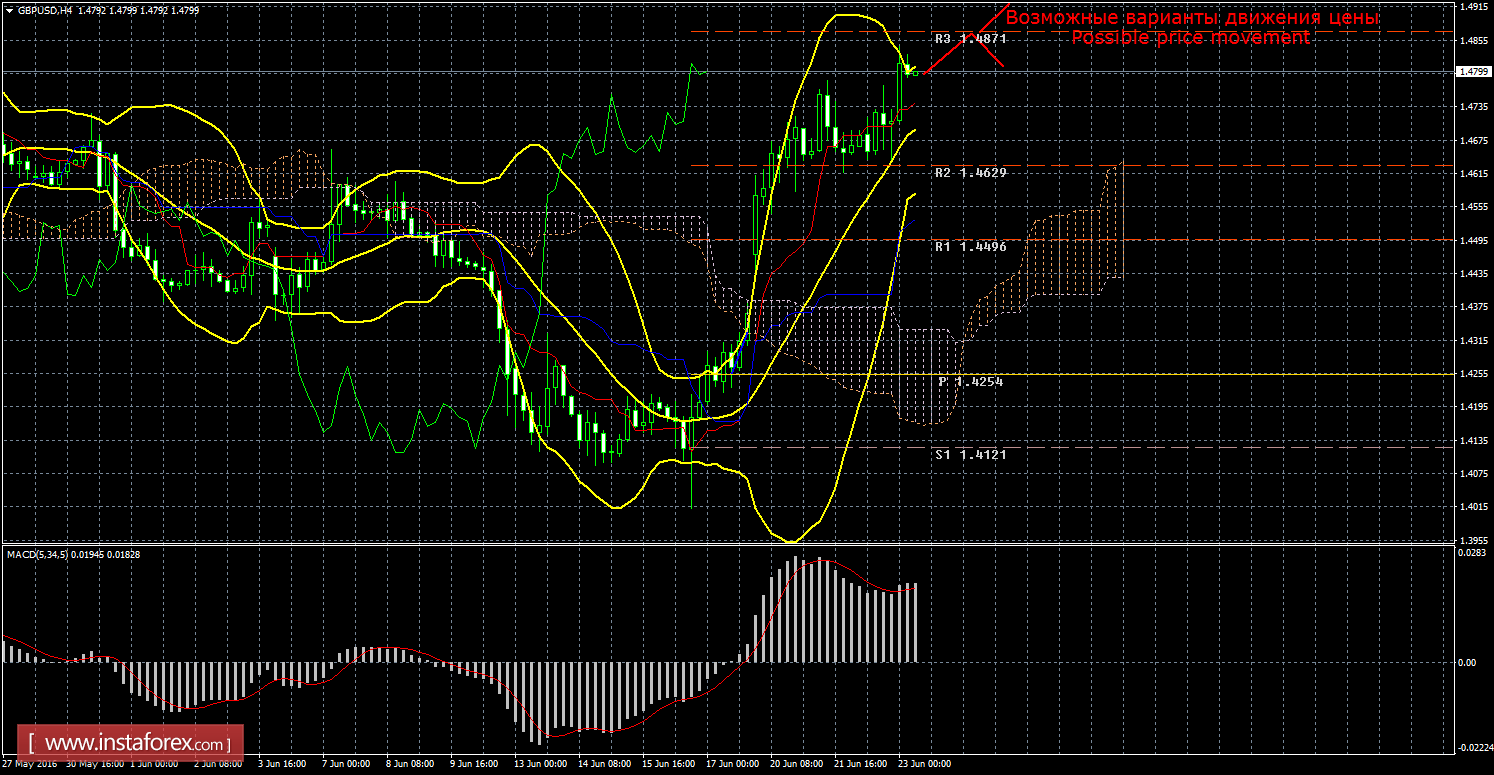
Task: Select the R1 1.4496 level label
Action: coord(970,246)
